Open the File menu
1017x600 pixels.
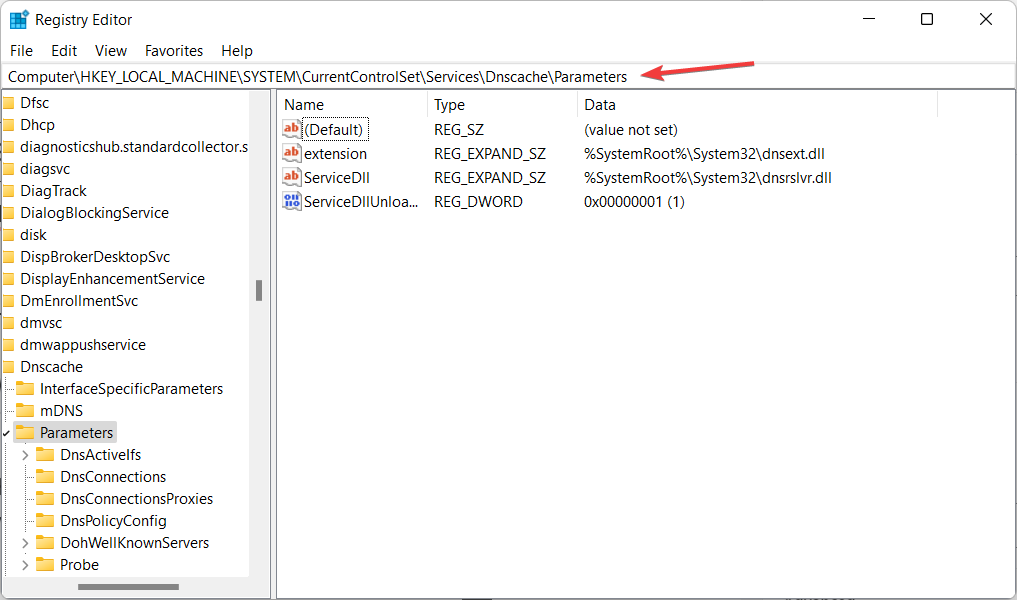point(21,51)
